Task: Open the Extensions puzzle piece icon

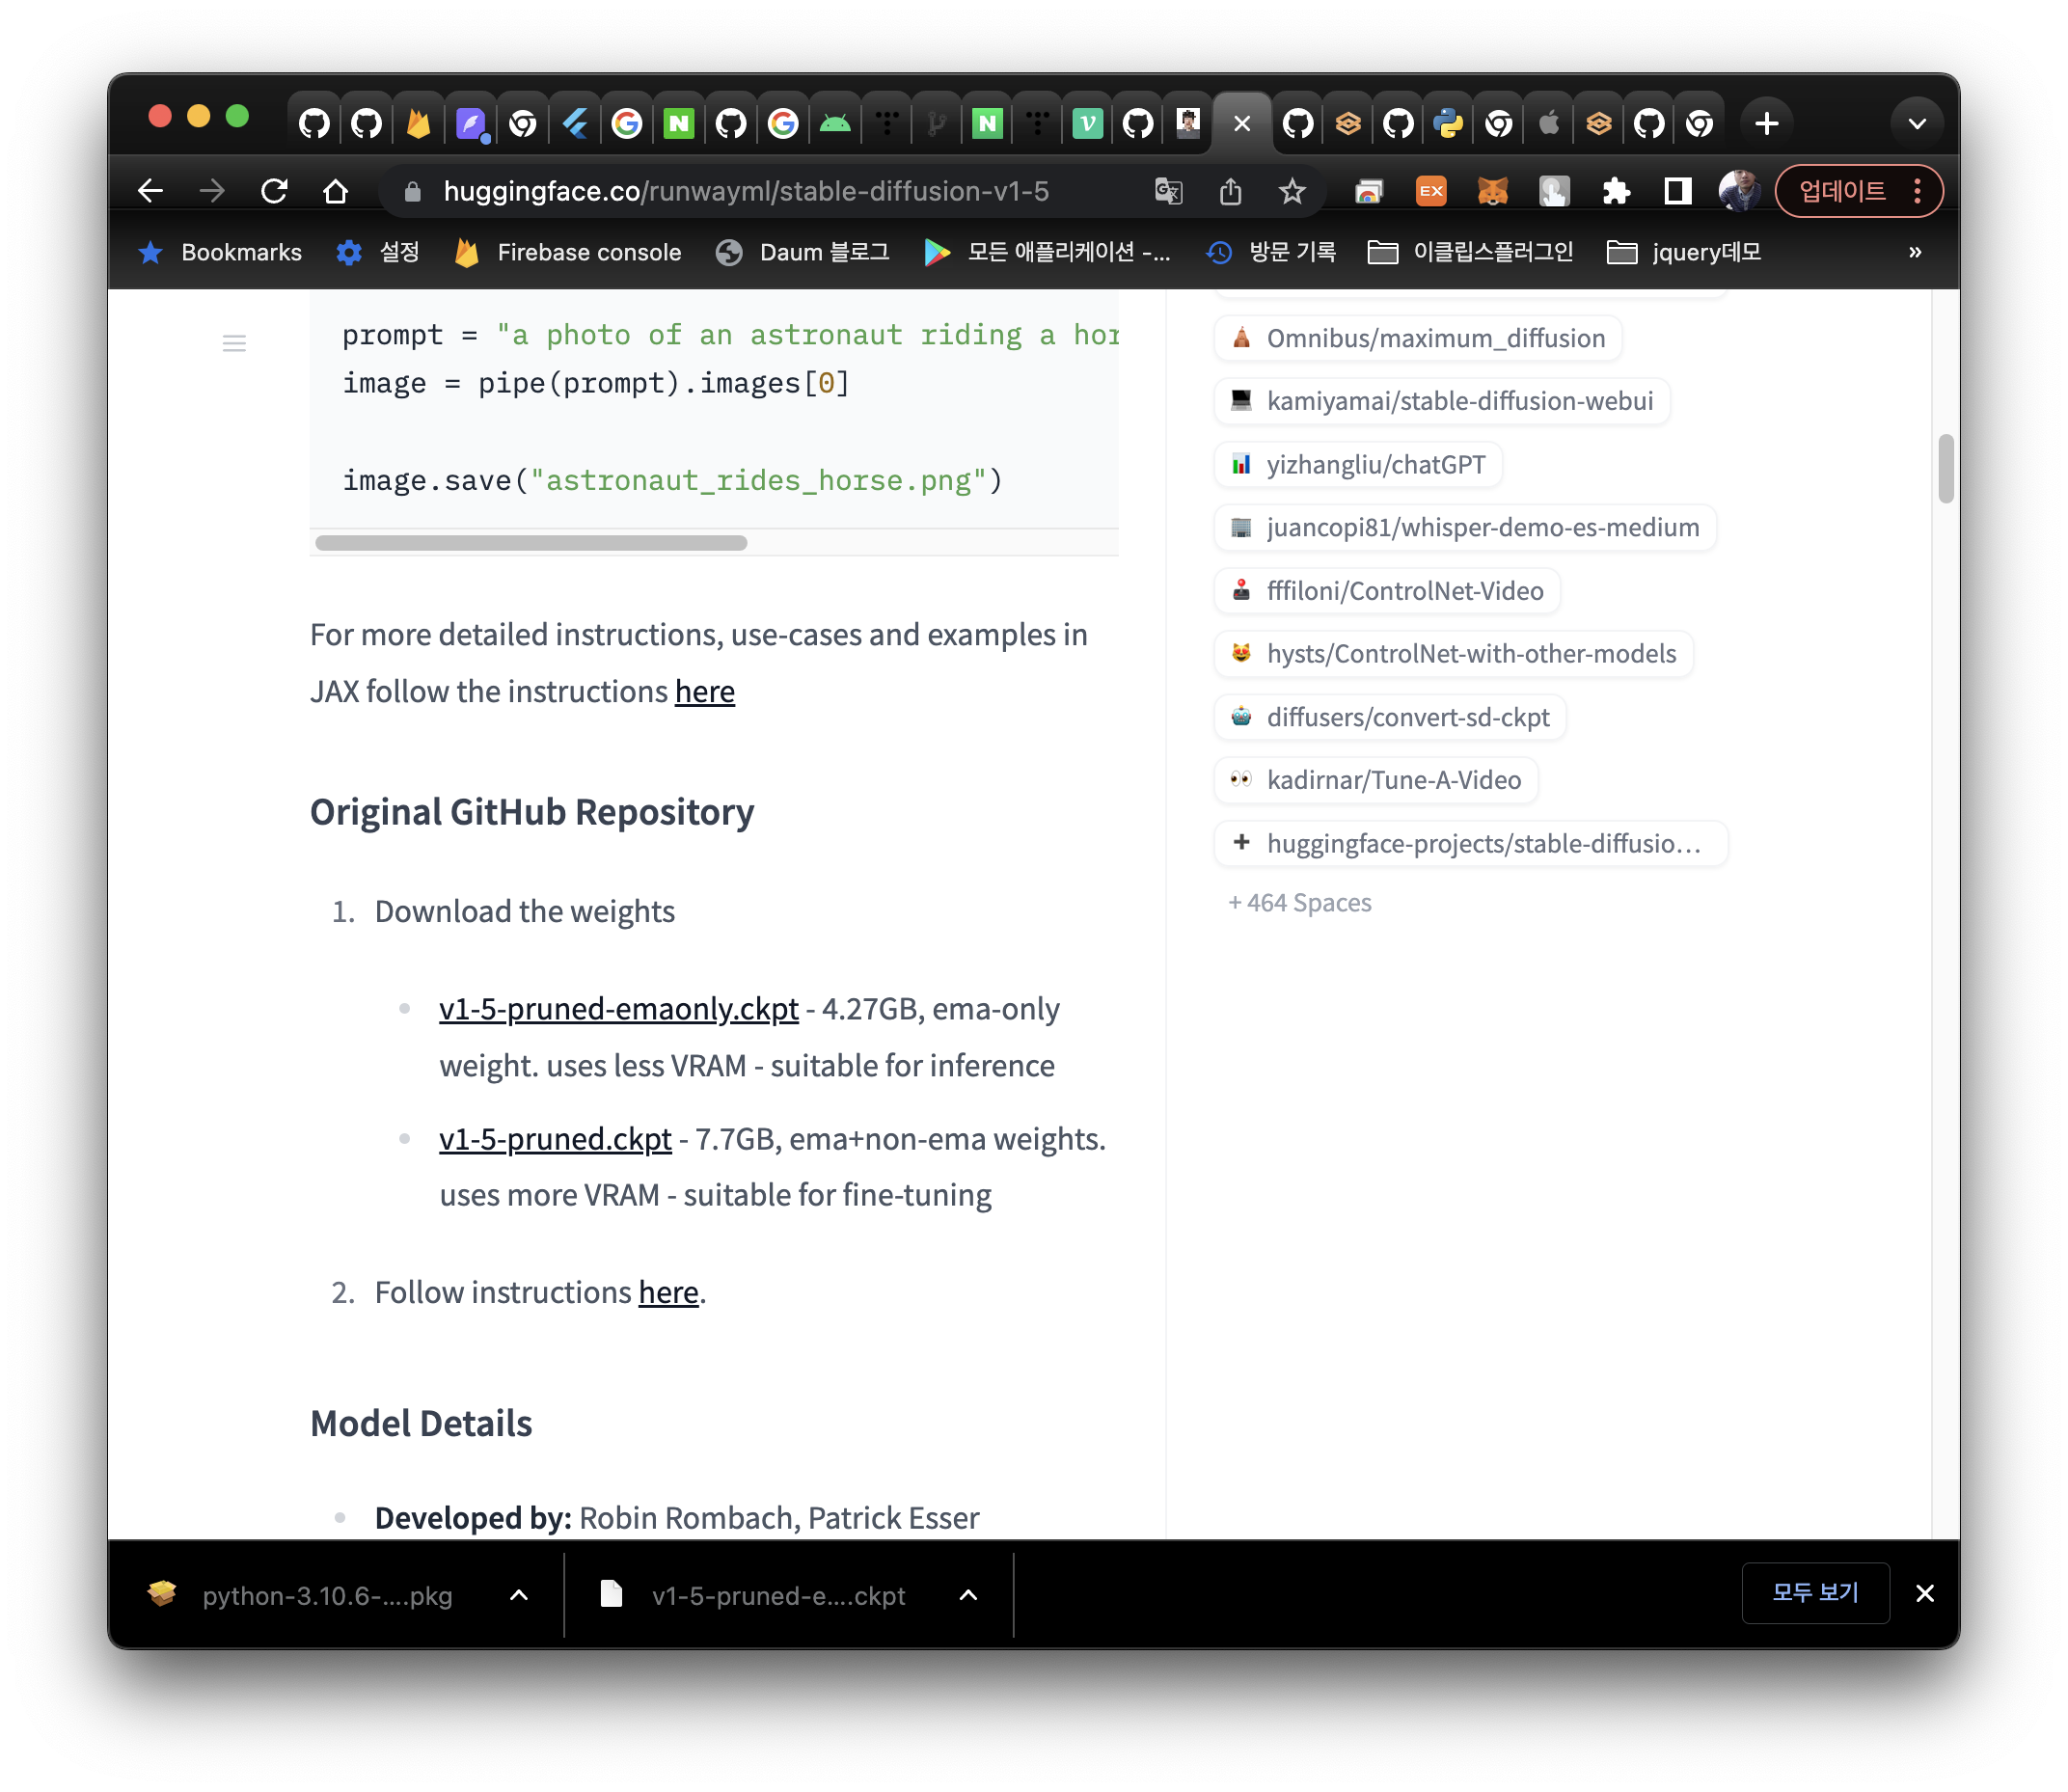Action: point(1616,191)
